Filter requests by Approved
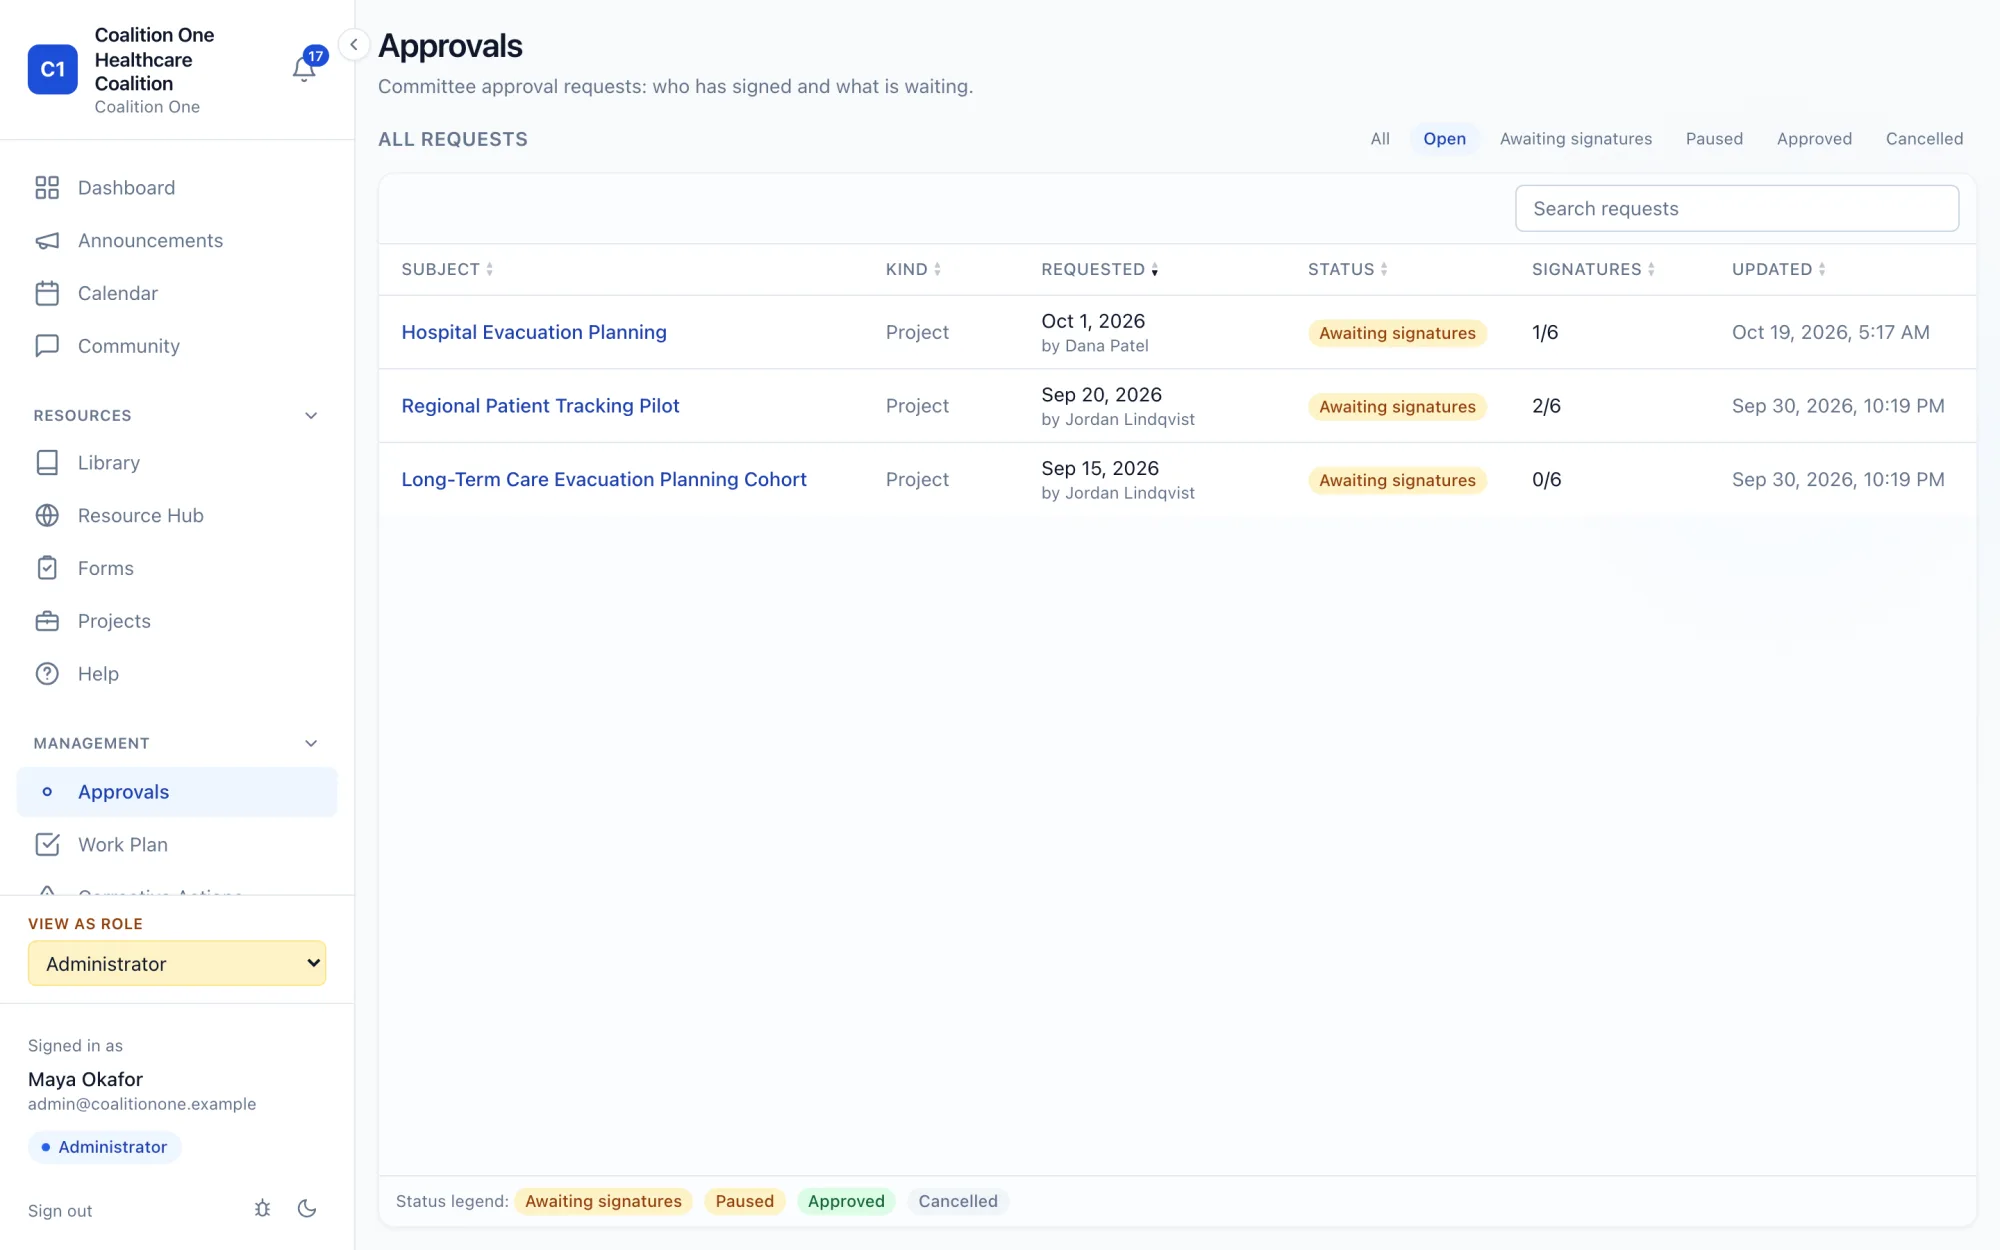This screenshot has height=1250, width=2000. pos(1814,139)
